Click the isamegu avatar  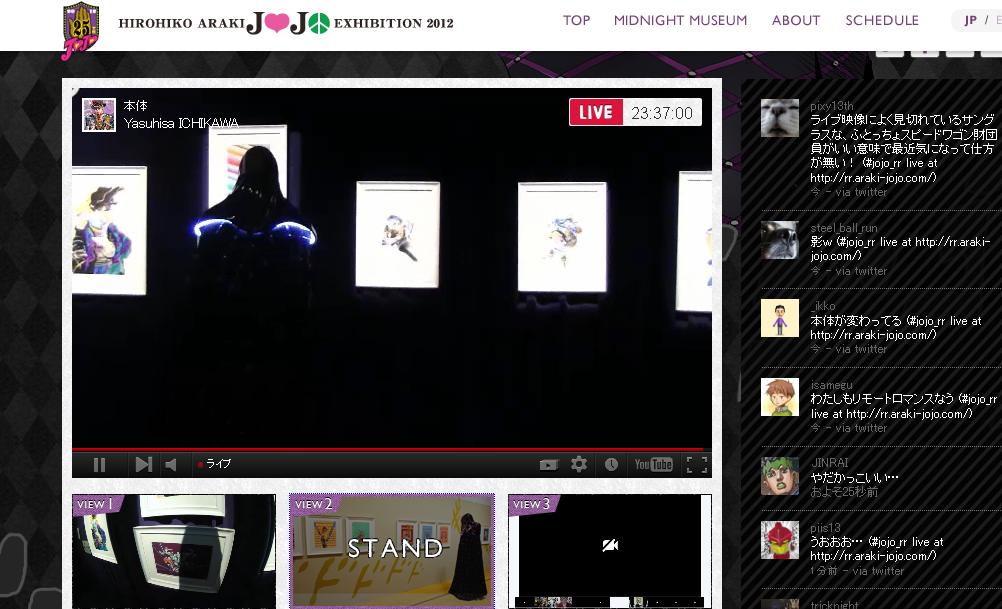tap(780, 397)
